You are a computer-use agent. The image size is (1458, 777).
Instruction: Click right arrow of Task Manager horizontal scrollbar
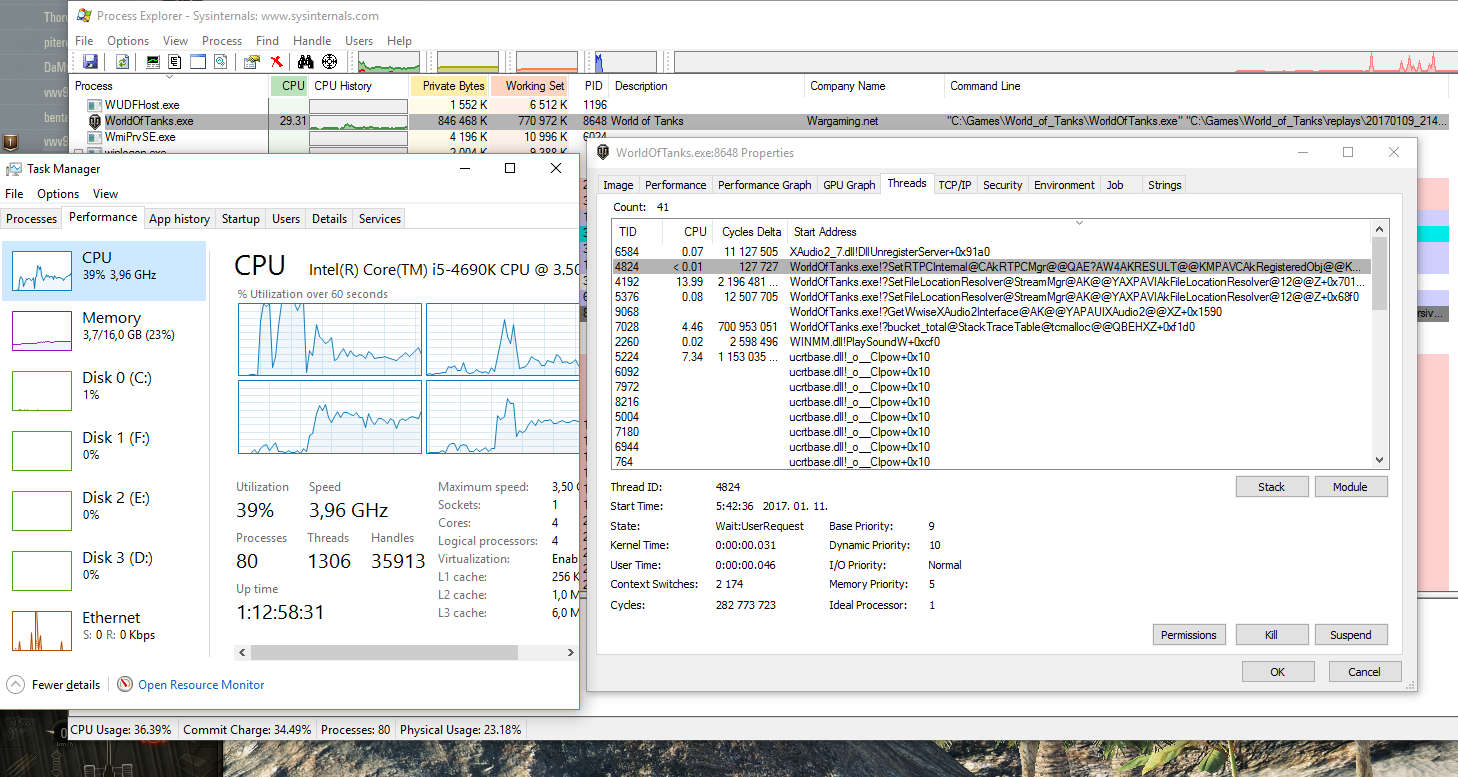[x=571, y=653]
